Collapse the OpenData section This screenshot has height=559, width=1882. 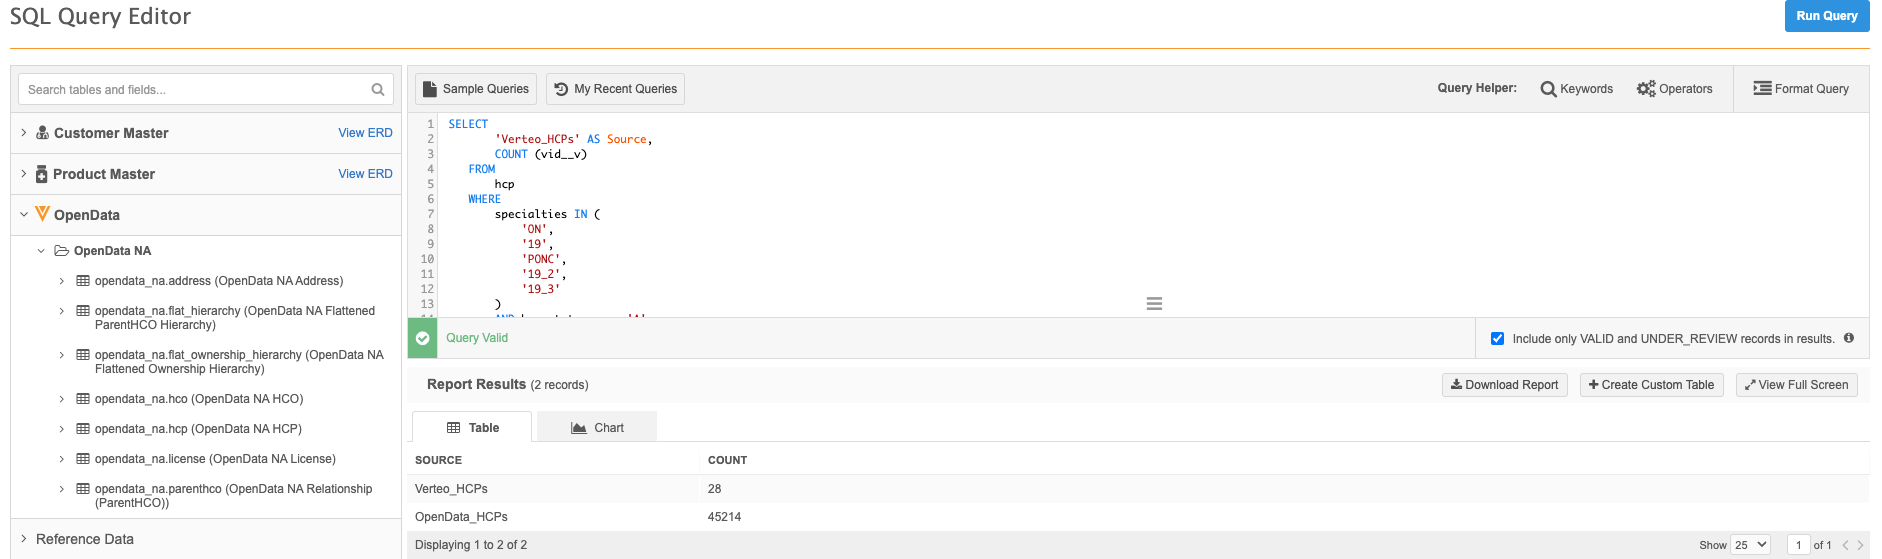coord(24,215)
